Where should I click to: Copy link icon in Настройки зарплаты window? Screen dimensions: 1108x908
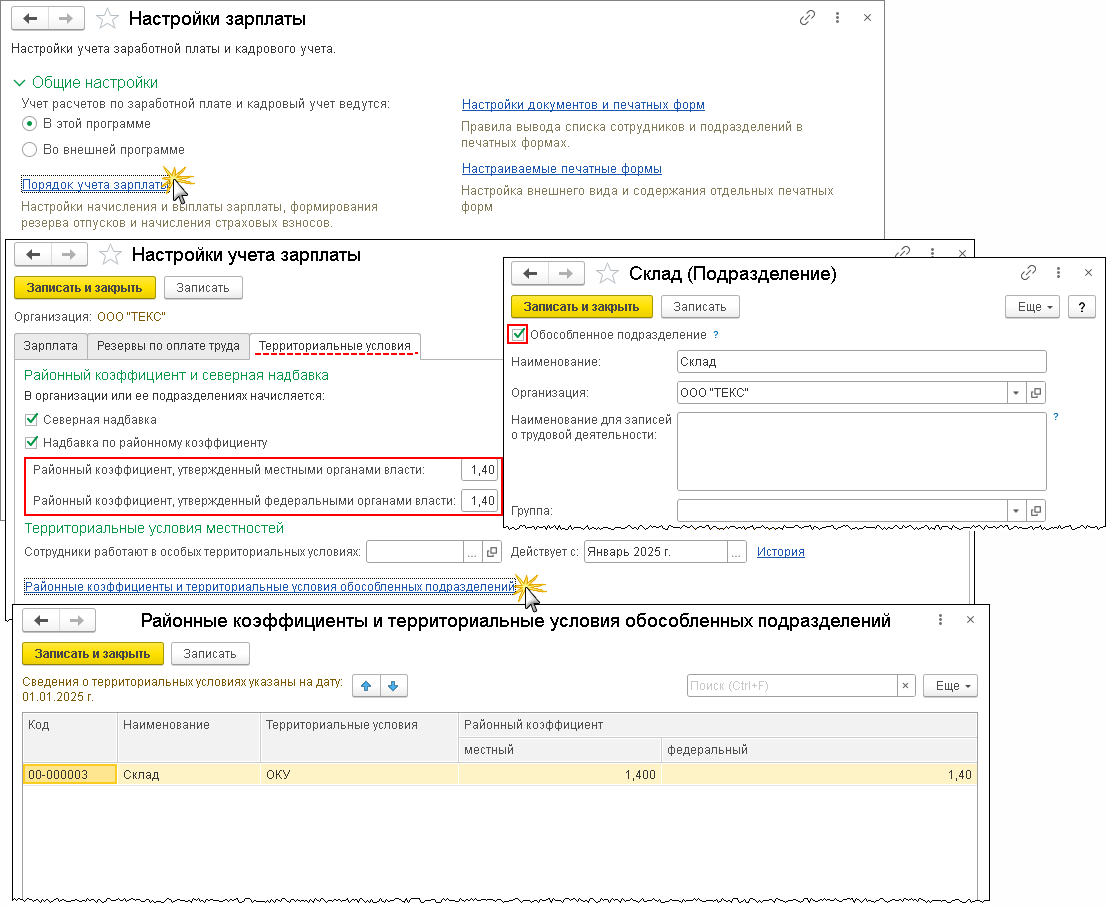pyautogui.click(x=807, y=18)
